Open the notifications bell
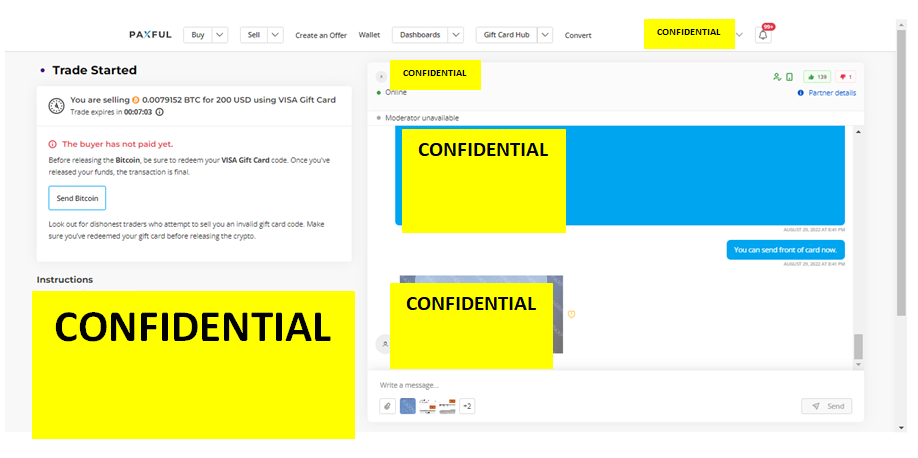This screenshot has width=918, height=458. (763, 35)
